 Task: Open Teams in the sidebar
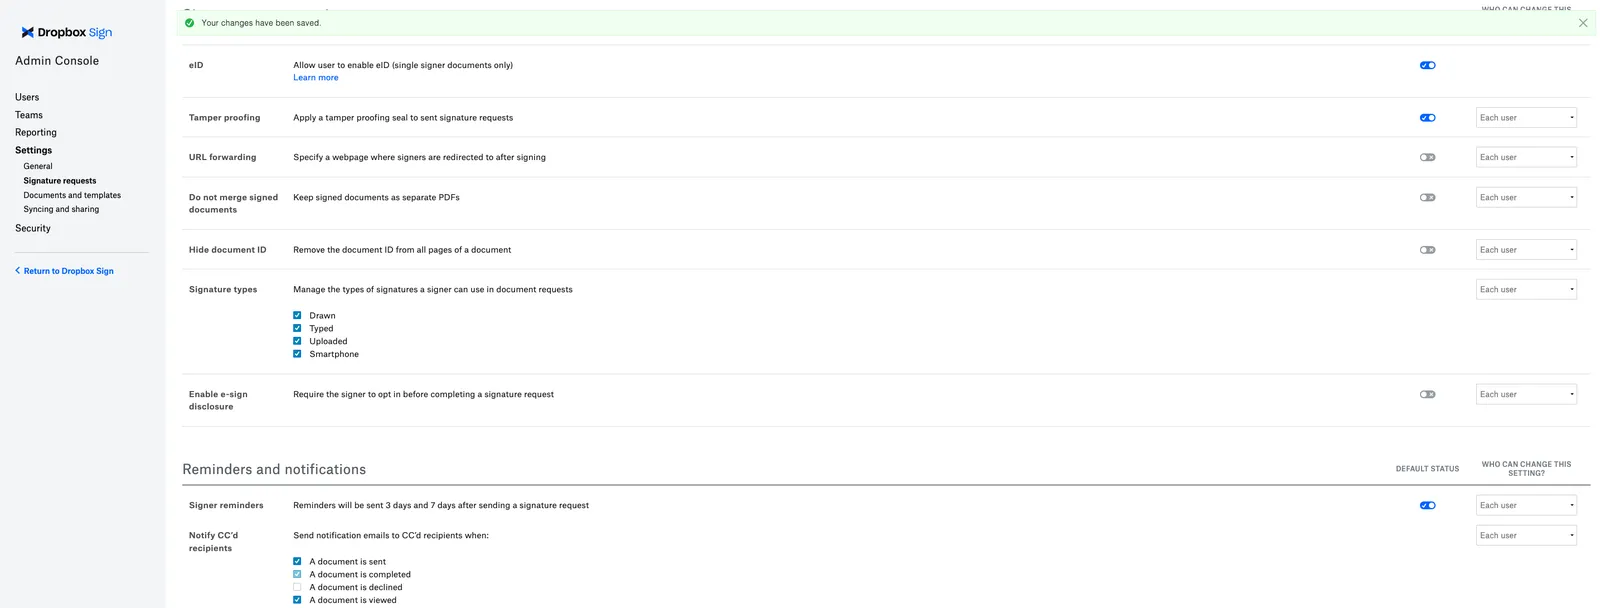click(x=29, y=115)
